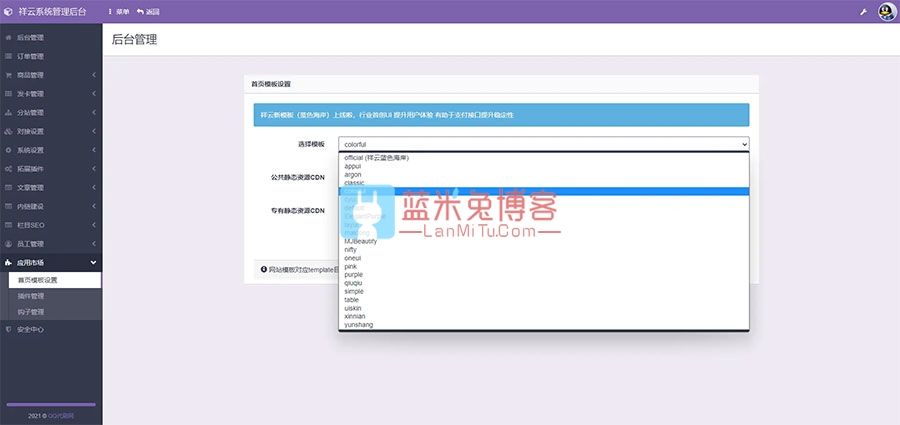Click the gear icon for 系统设置

tap(8, 150)
